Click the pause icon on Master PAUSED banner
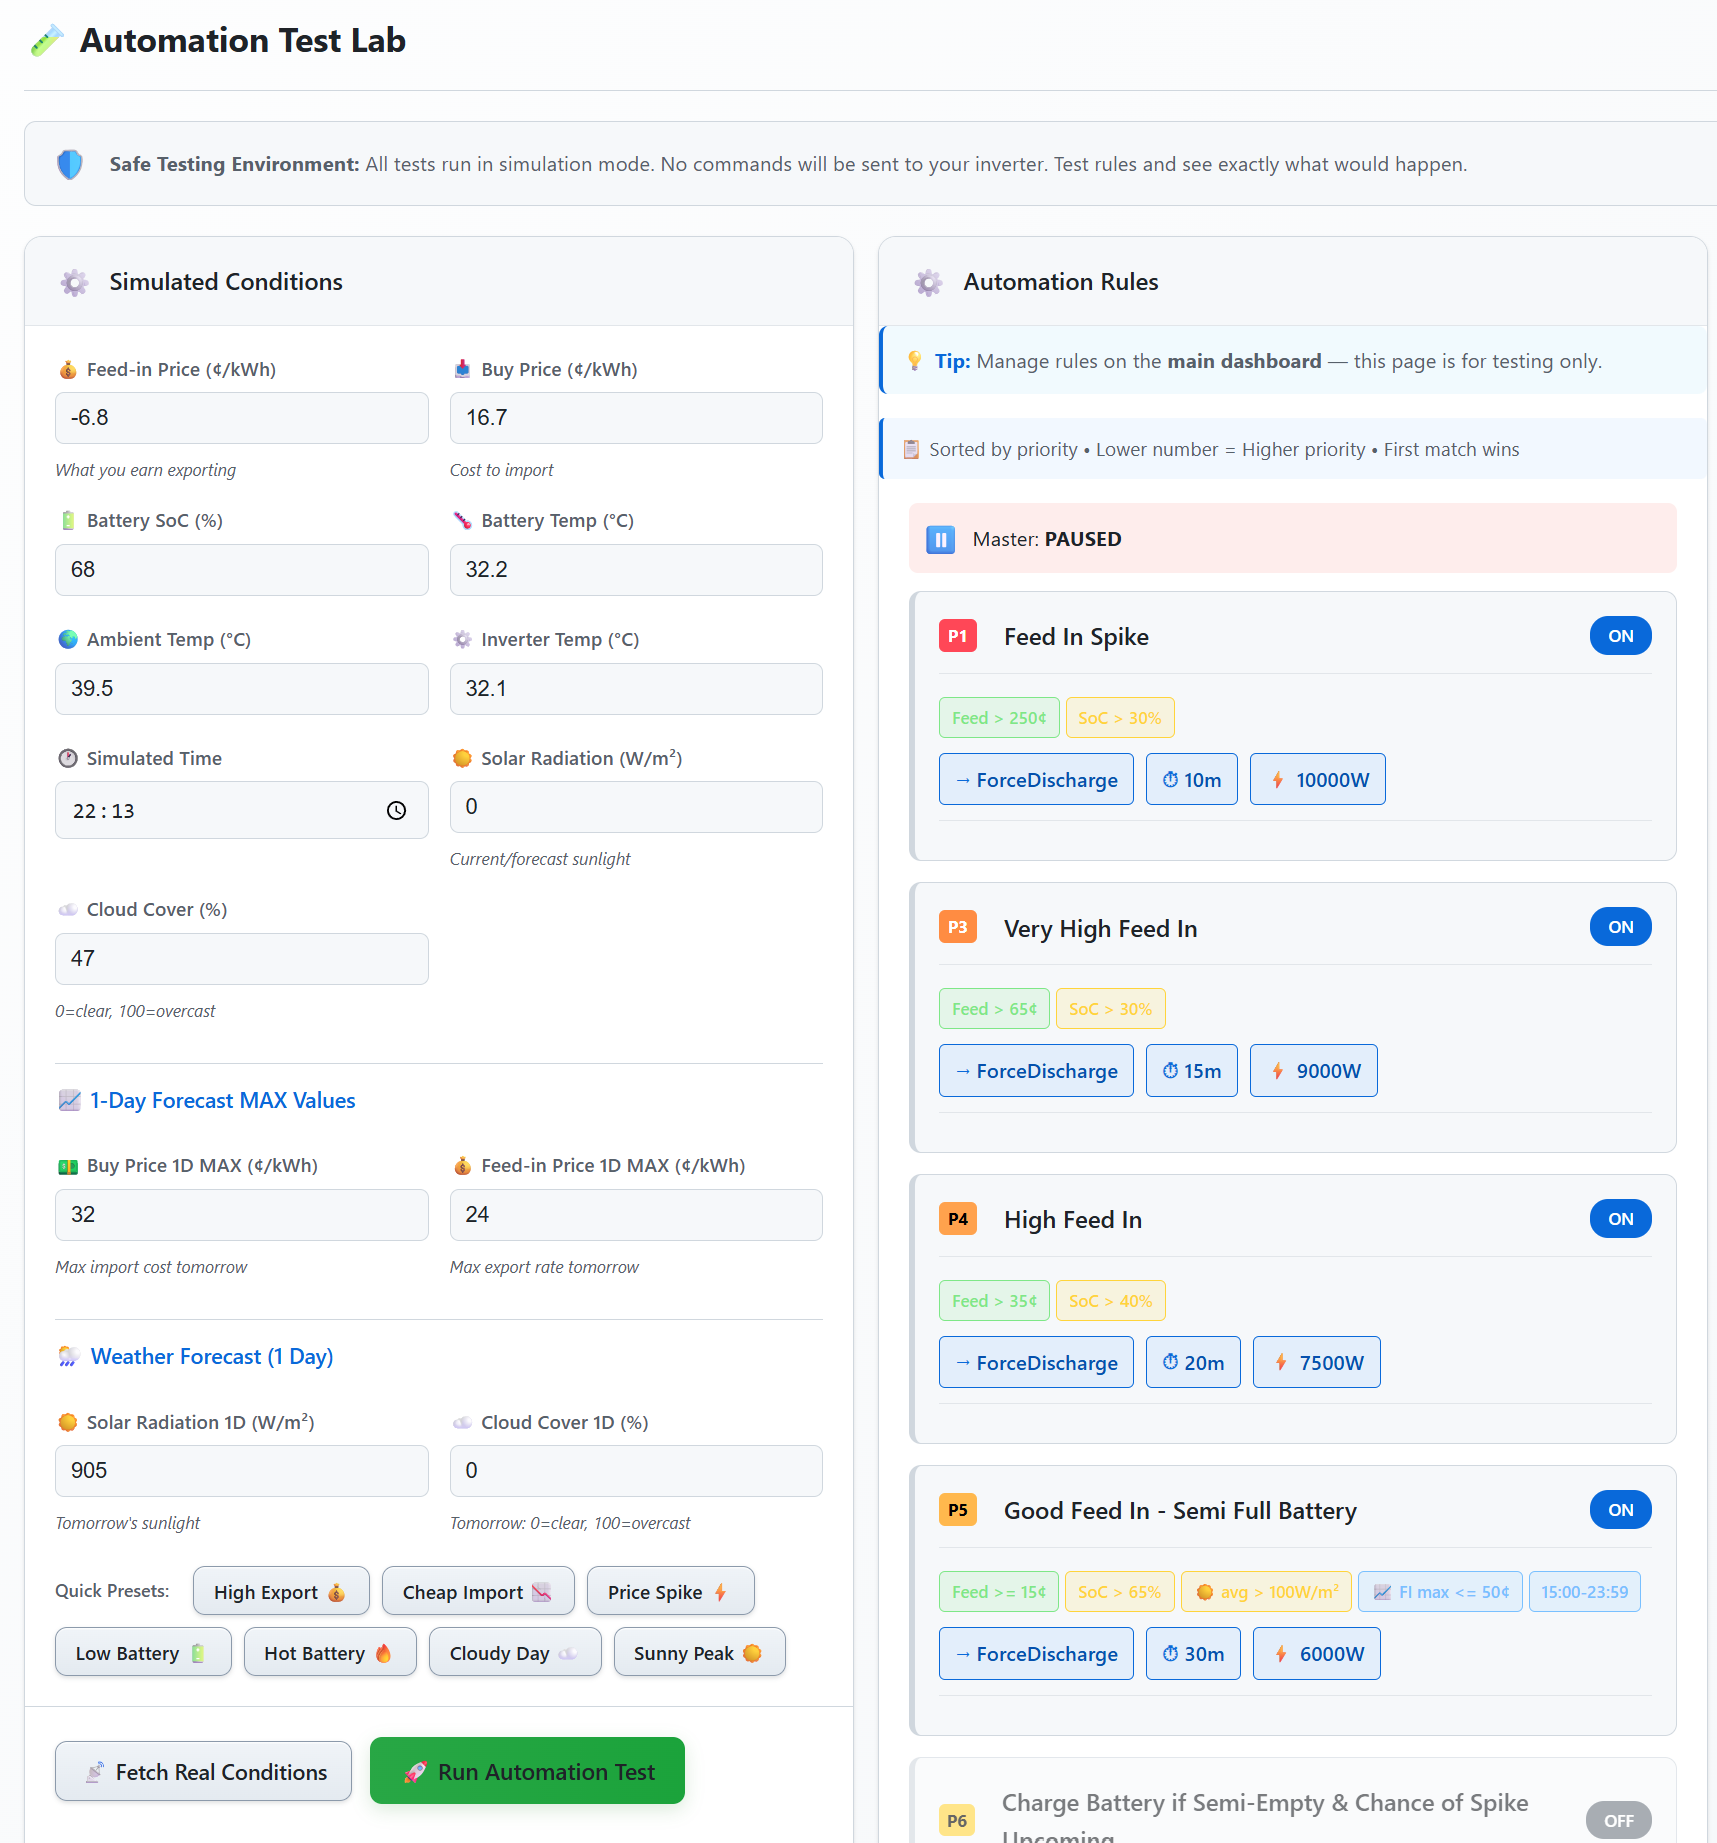1717x1843 pixels. point(939,538)
